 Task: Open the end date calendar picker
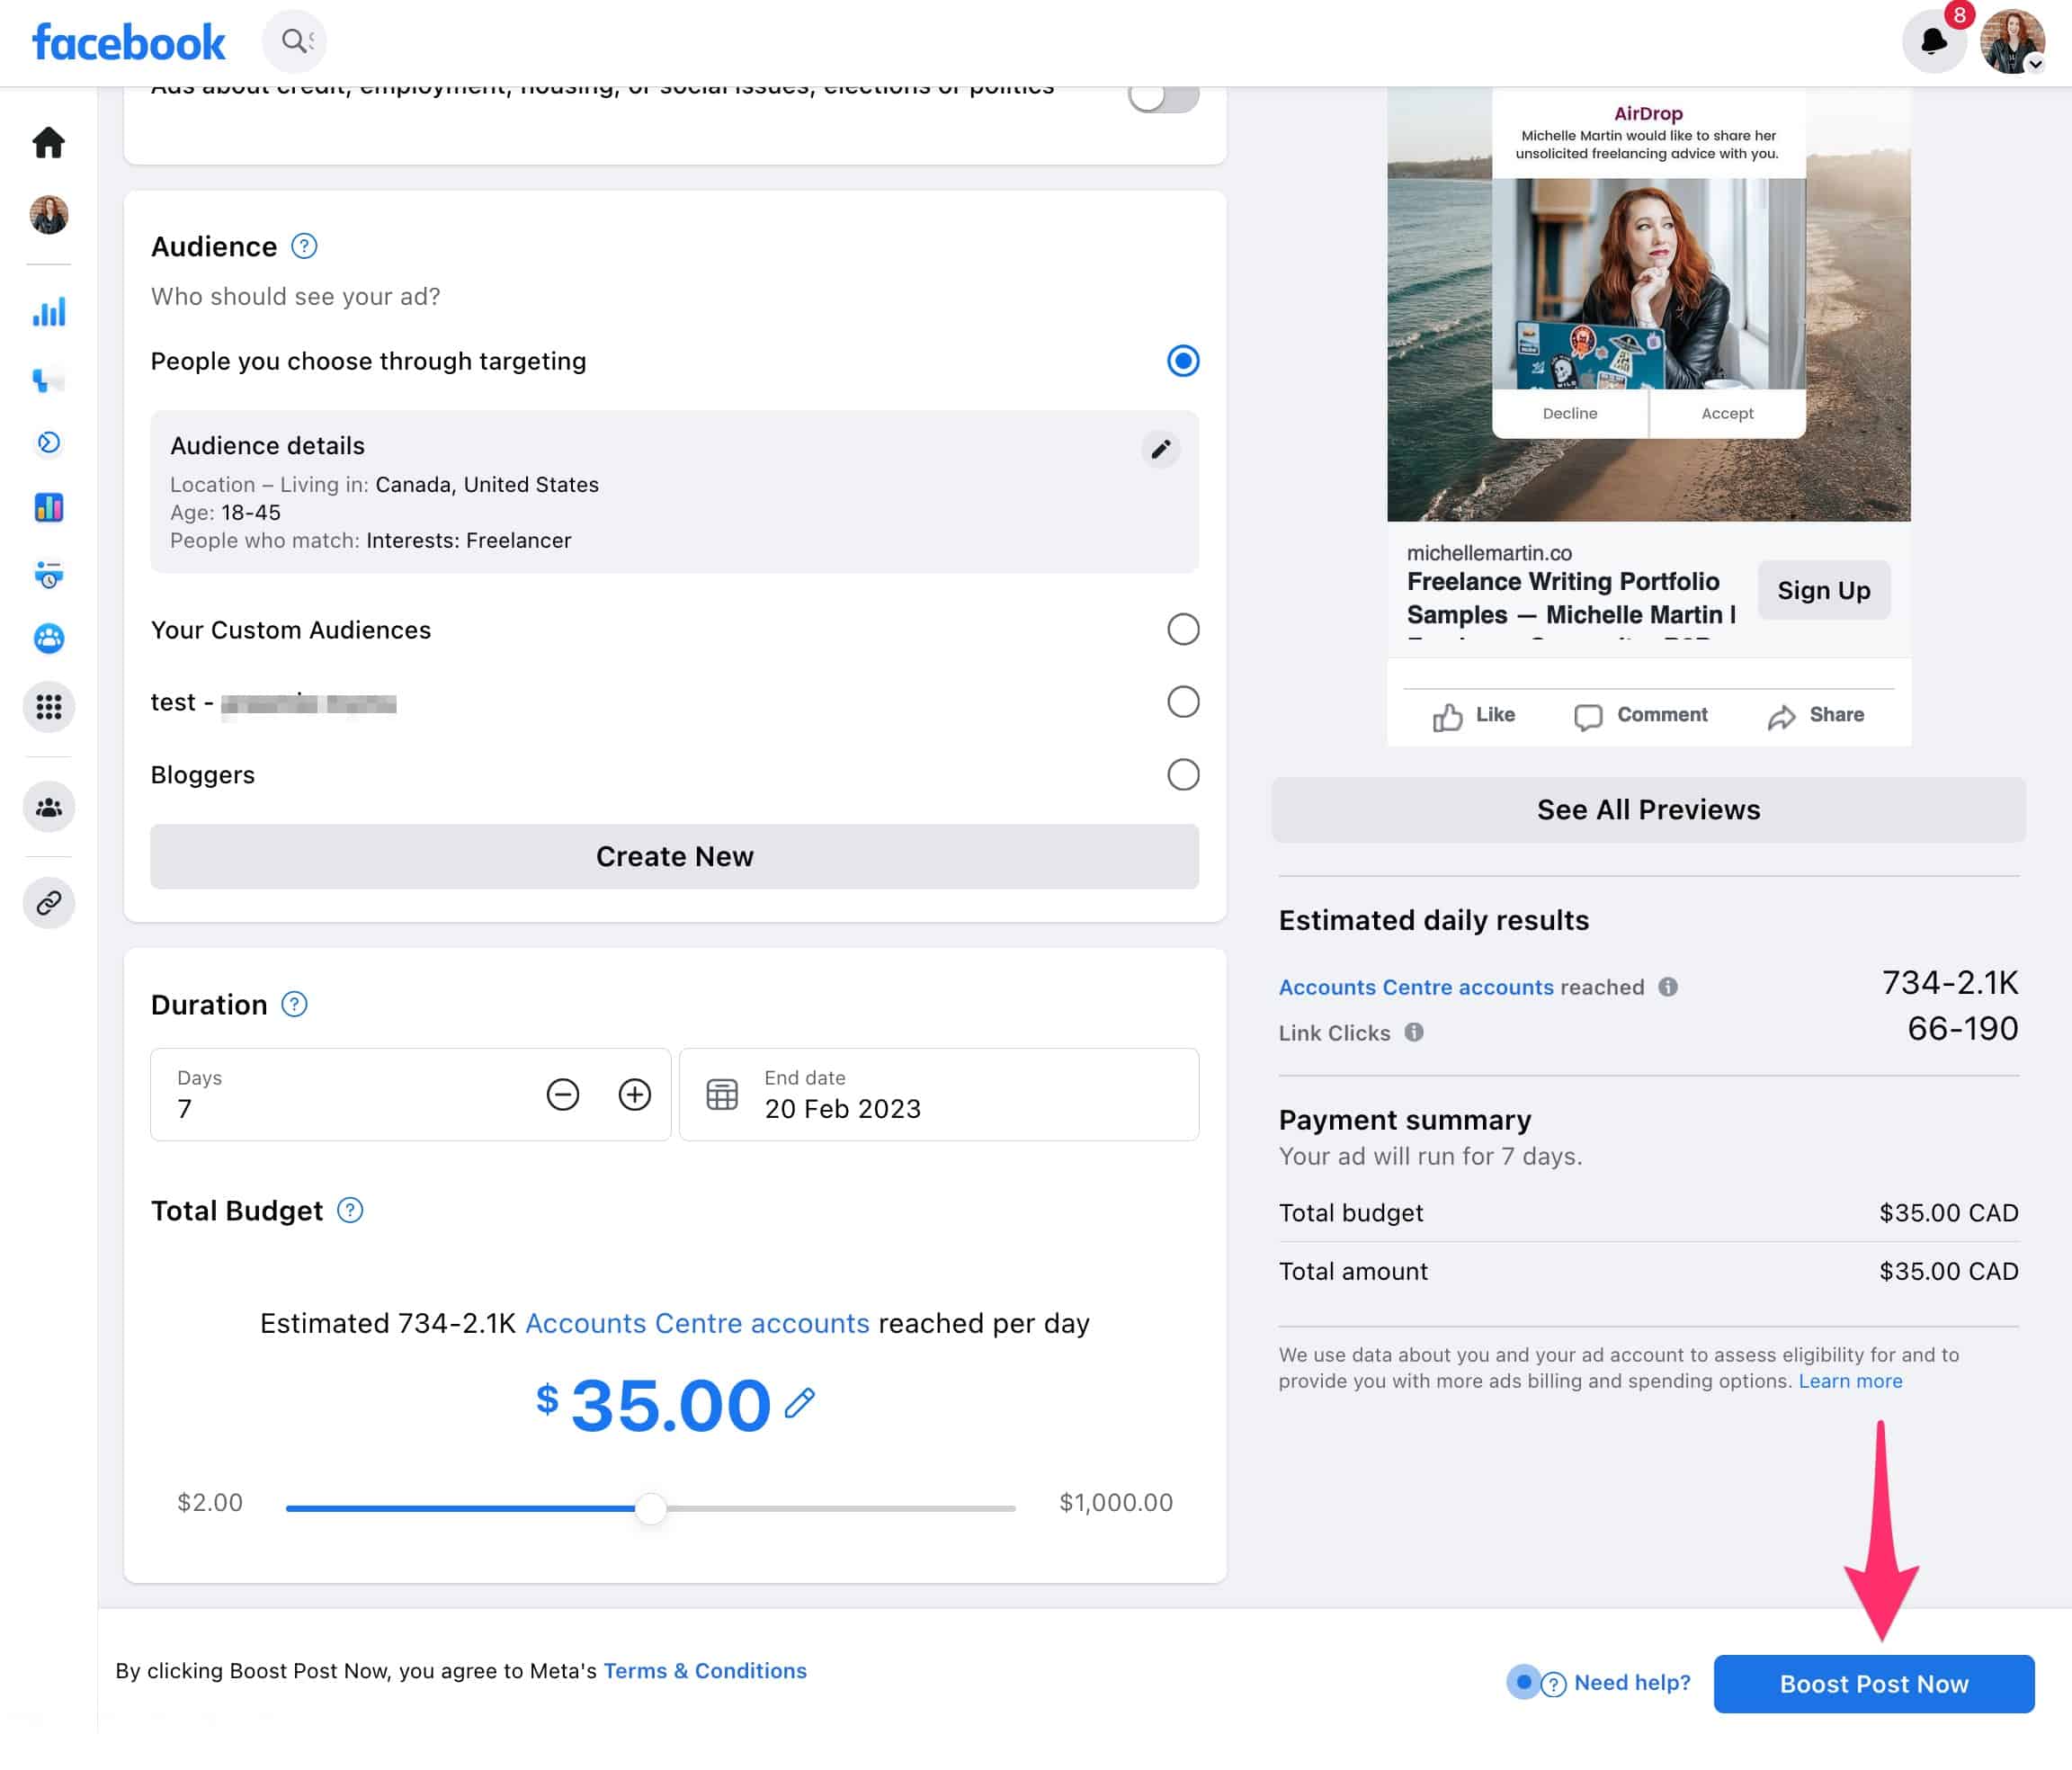point(721,1094)
